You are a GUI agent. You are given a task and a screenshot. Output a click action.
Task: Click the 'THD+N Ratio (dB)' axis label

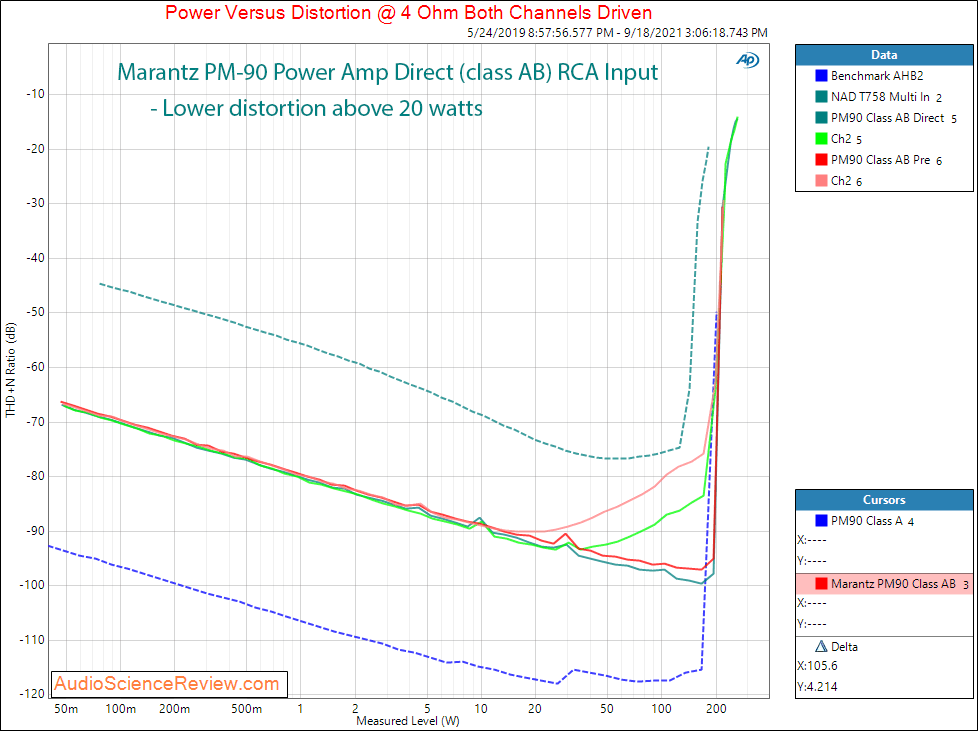click(11, 370)
